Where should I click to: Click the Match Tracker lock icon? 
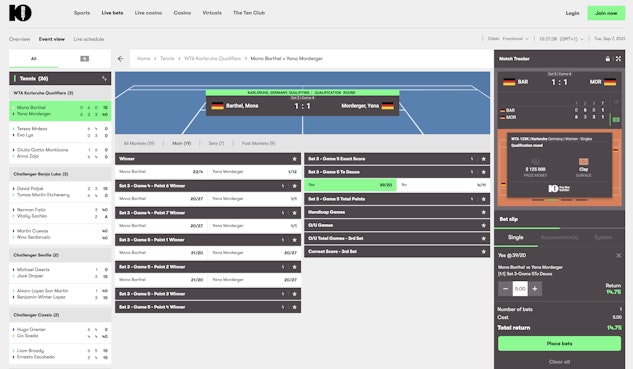pos(608,59)
